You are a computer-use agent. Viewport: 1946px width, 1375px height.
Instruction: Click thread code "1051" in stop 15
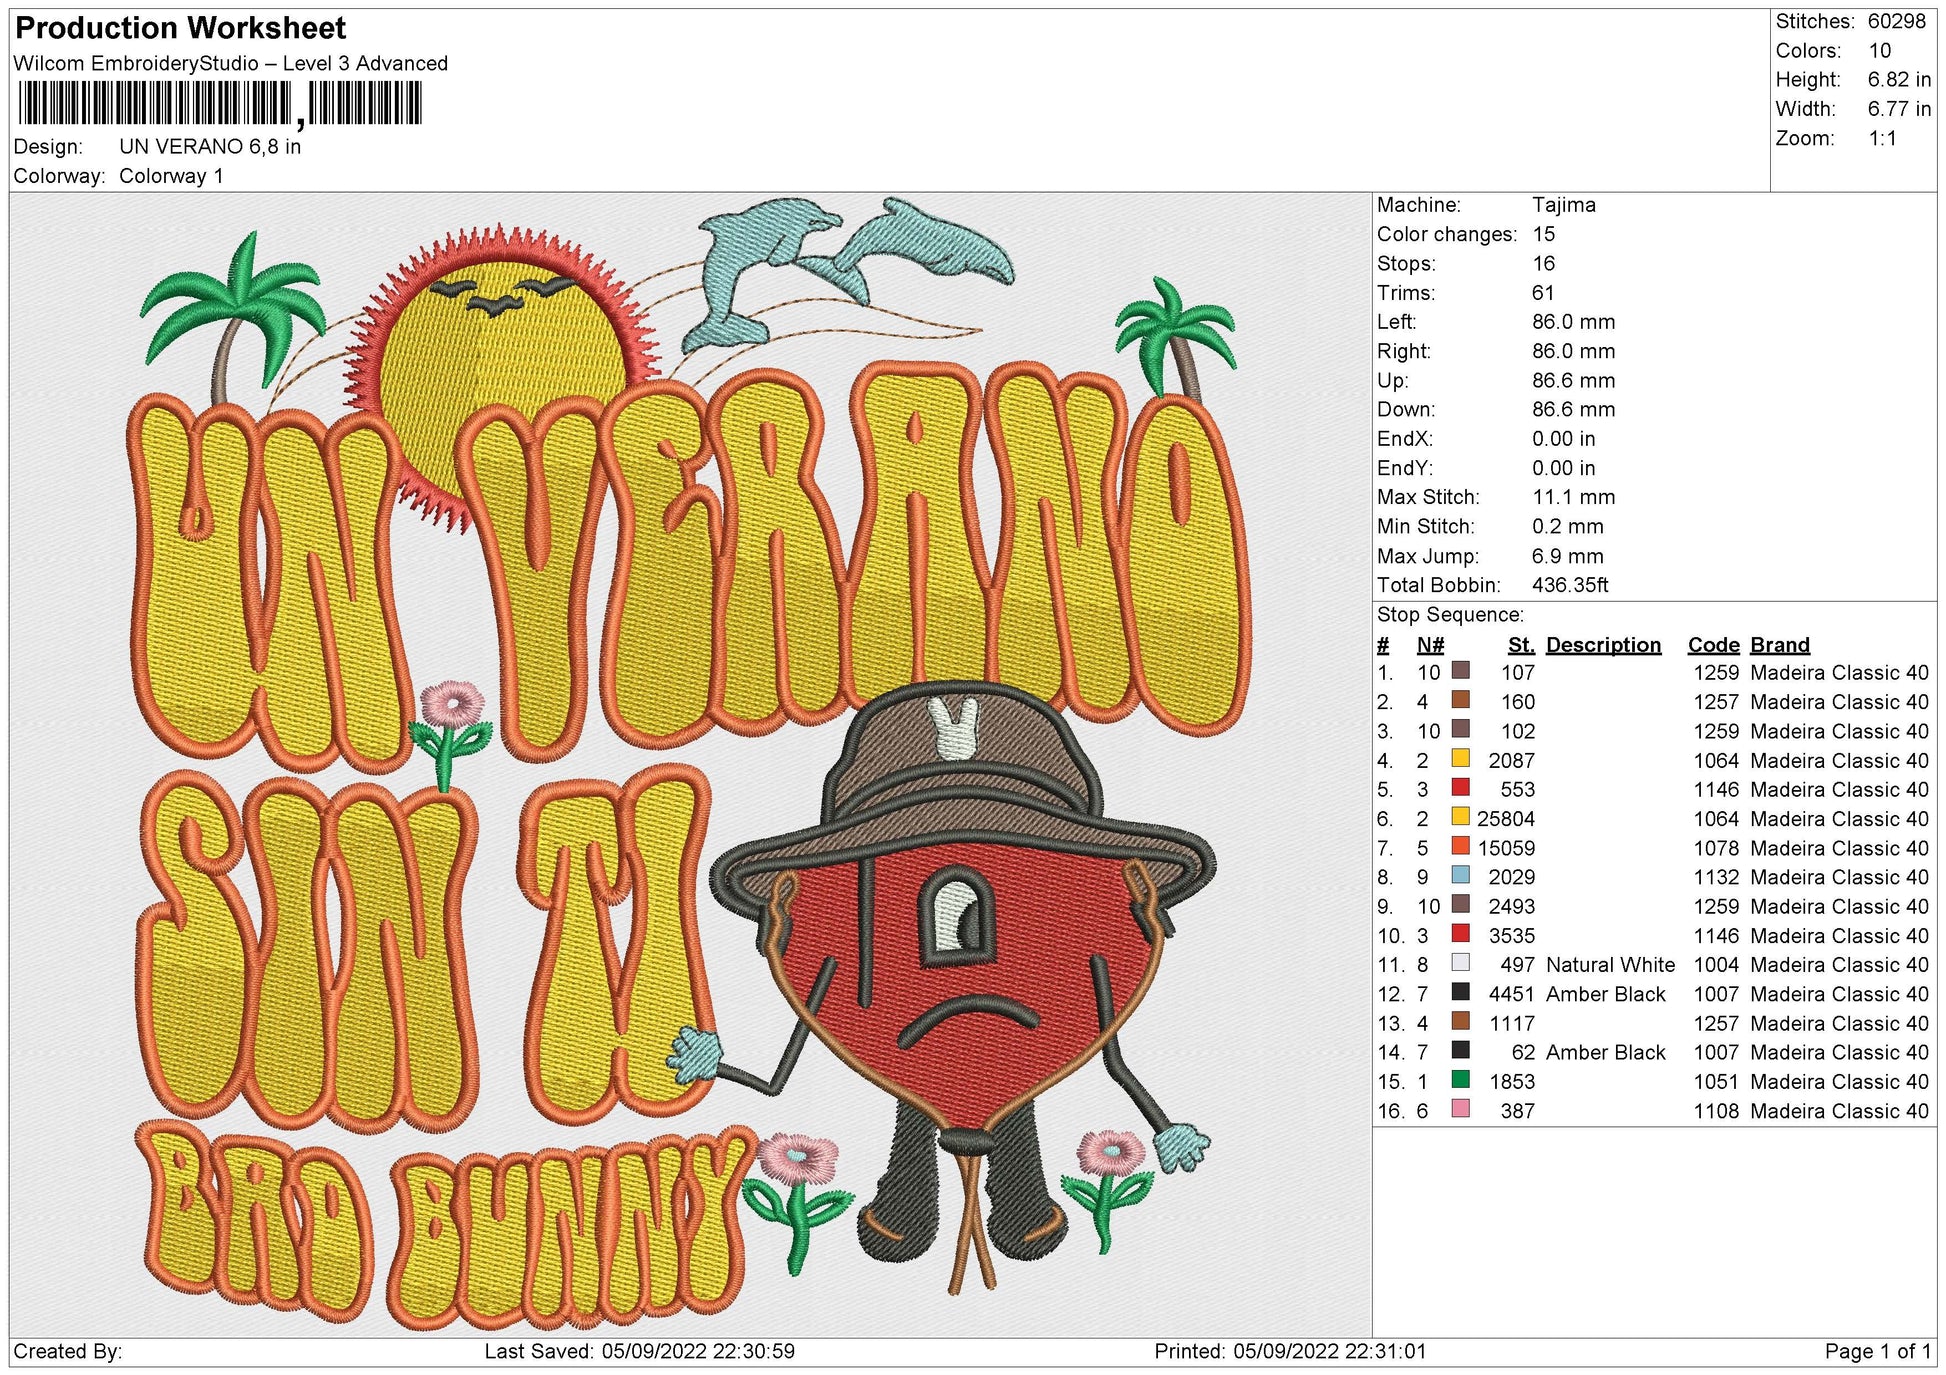pos(1716,1082)
